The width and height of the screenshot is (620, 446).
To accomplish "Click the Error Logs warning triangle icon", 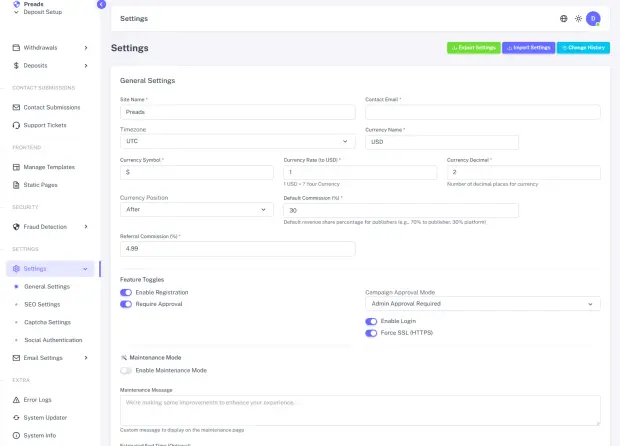I will pyautogui.click(x=16, y=400).
